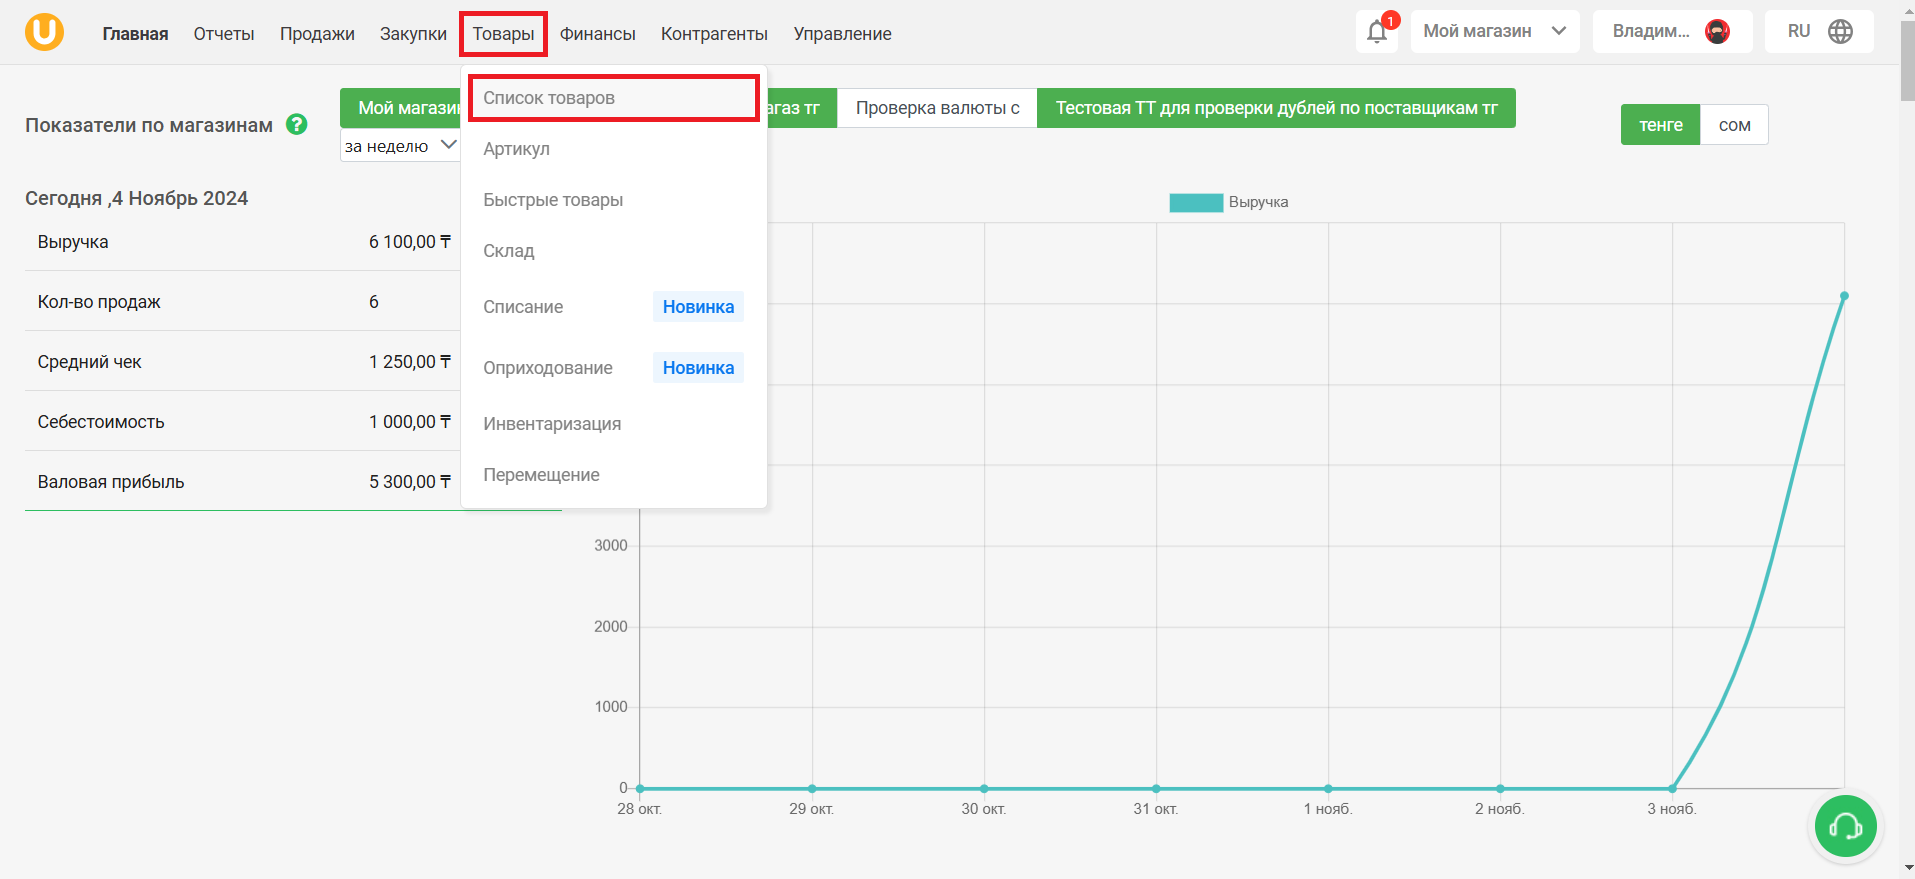Open the за неделю period dropdown
The height and width of the screenshot is (879, 1915).
click(400, 146)
